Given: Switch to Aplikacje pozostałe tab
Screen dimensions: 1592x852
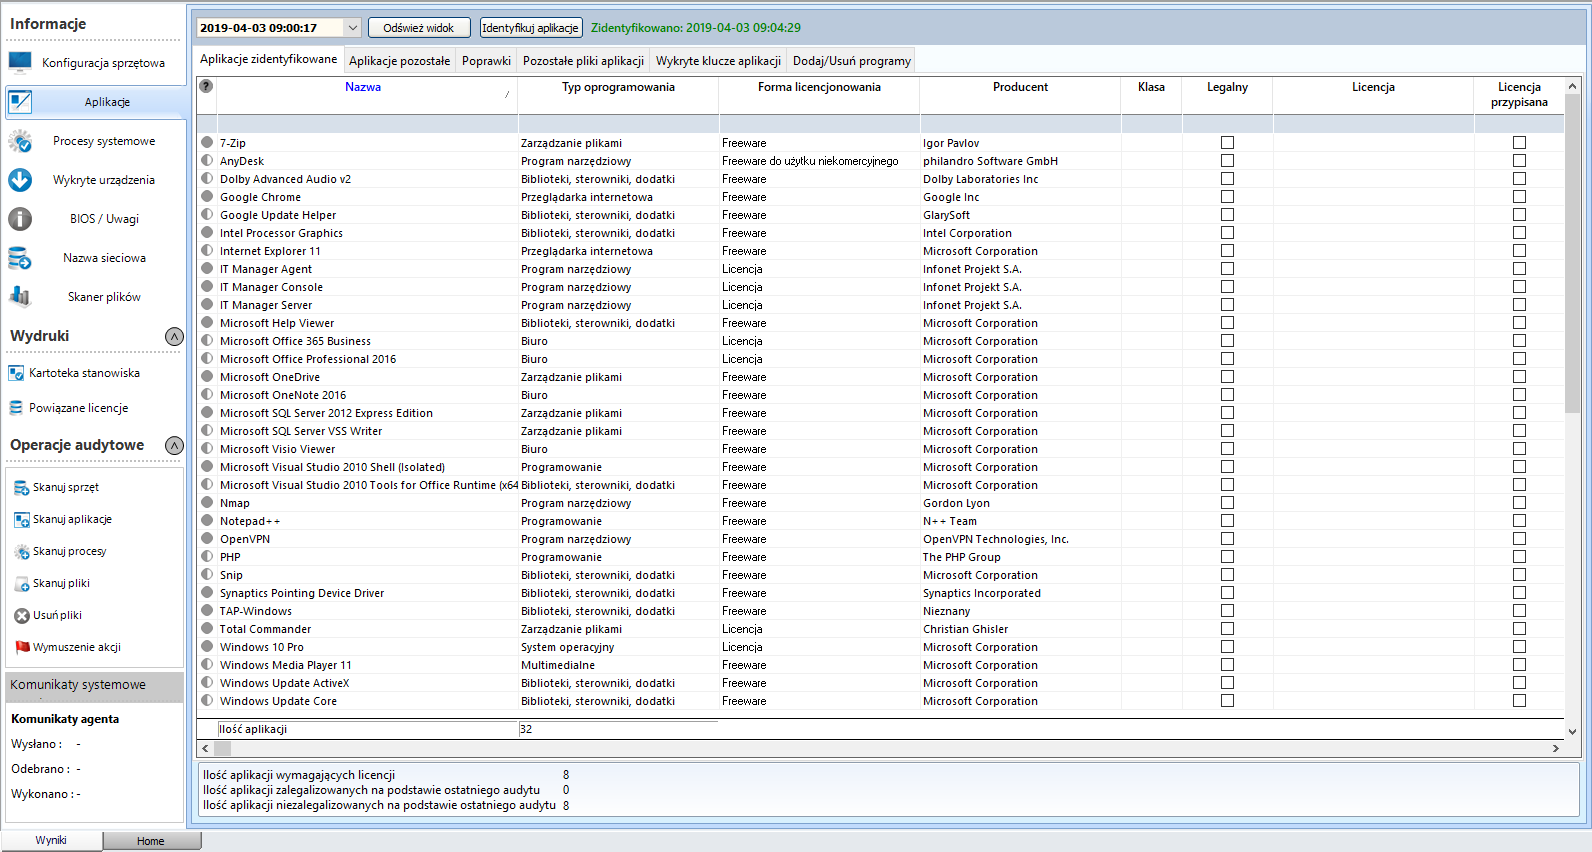Looking at the screenshot, I should [x=400, y=61].
